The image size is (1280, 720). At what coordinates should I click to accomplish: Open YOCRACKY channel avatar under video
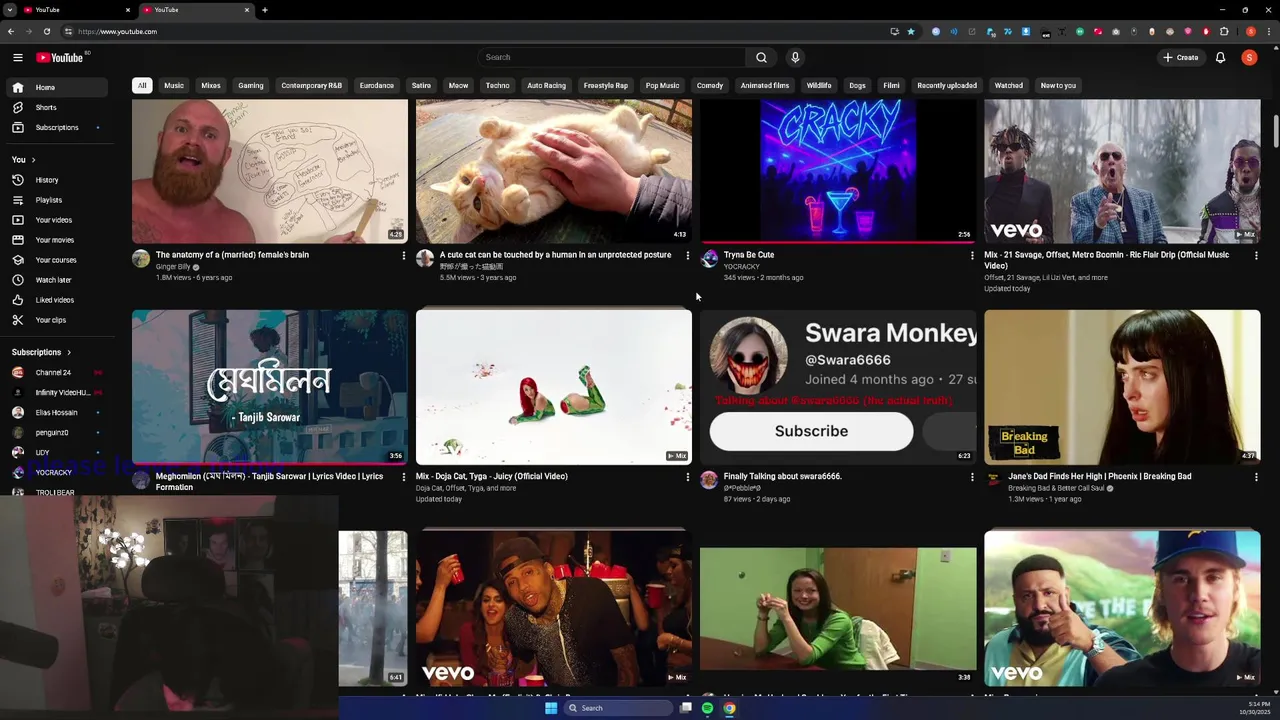(x=709, y=259)
